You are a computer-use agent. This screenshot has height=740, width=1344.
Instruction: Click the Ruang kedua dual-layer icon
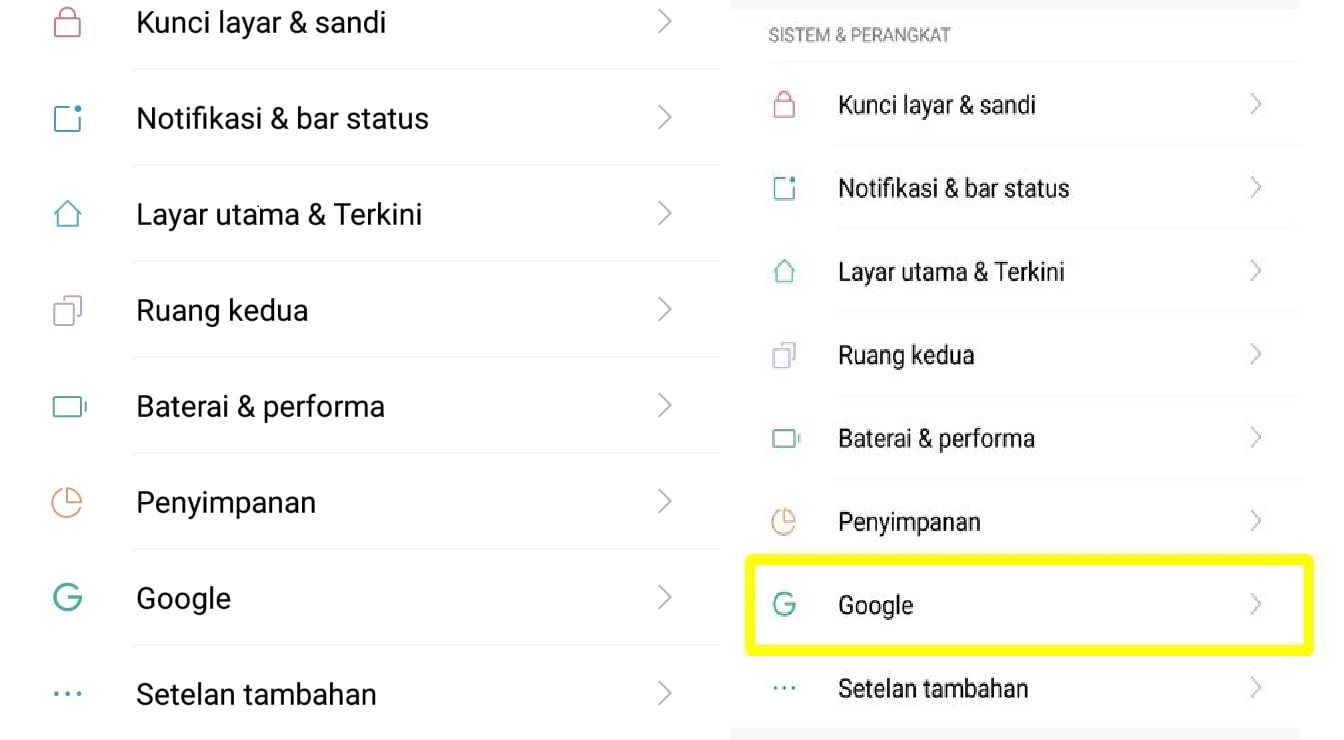point(66,309)
